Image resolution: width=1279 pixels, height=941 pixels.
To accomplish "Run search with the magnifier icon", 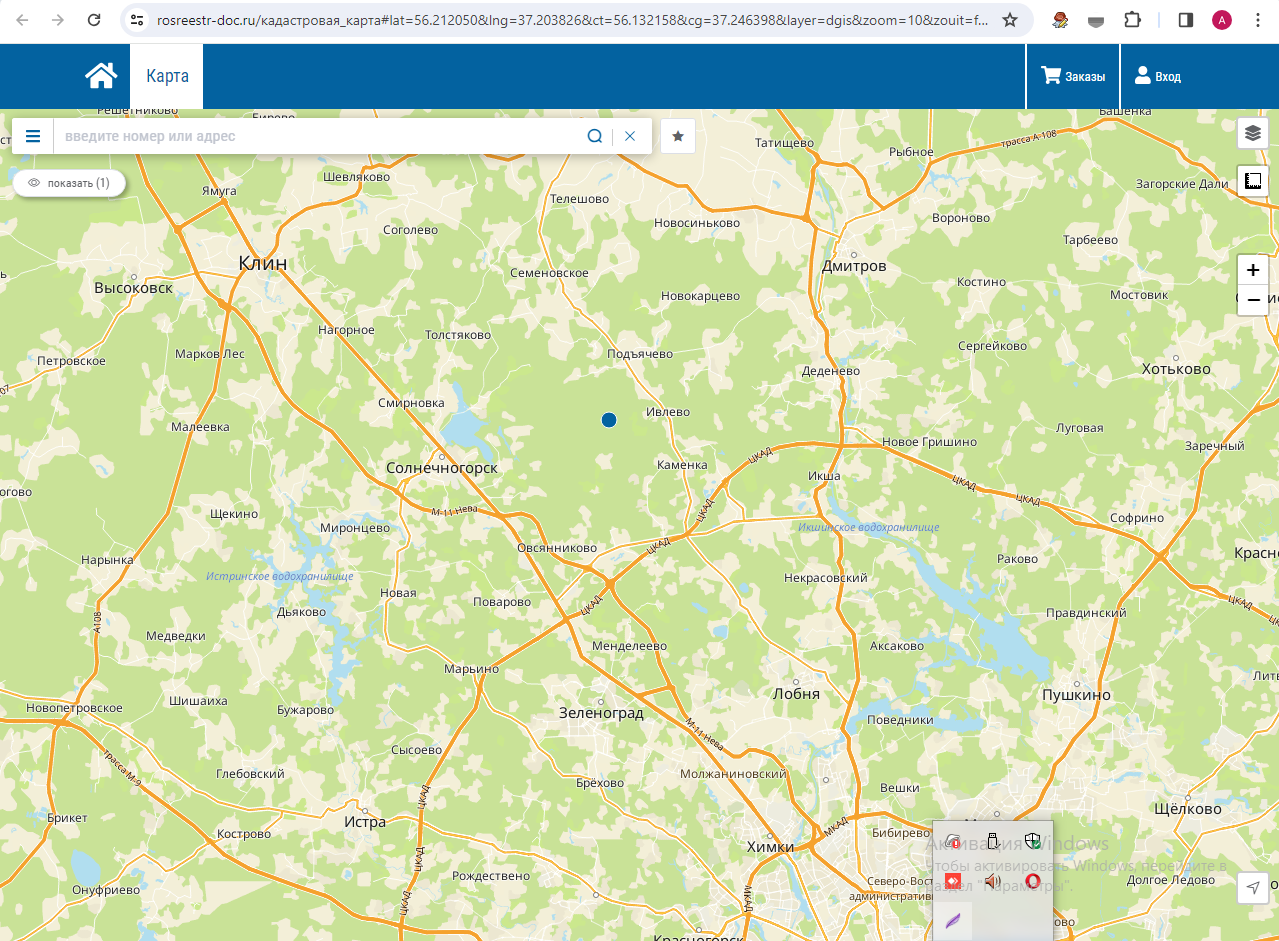I will (594, 136).
